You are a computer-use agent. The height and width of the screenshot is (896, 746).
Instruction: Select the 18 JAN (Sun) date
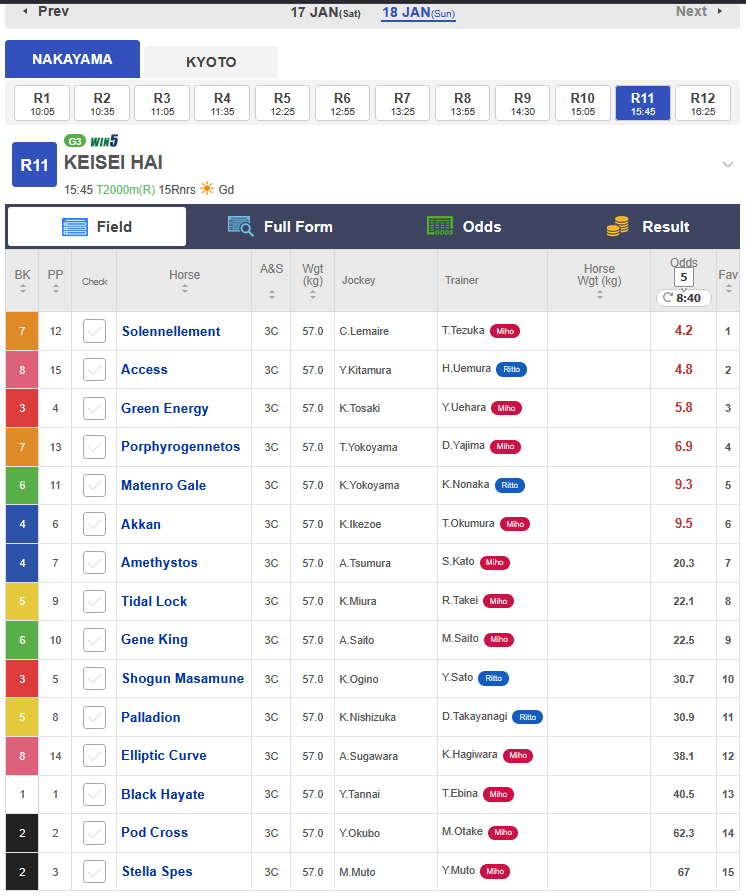click(x=419, y=13)
